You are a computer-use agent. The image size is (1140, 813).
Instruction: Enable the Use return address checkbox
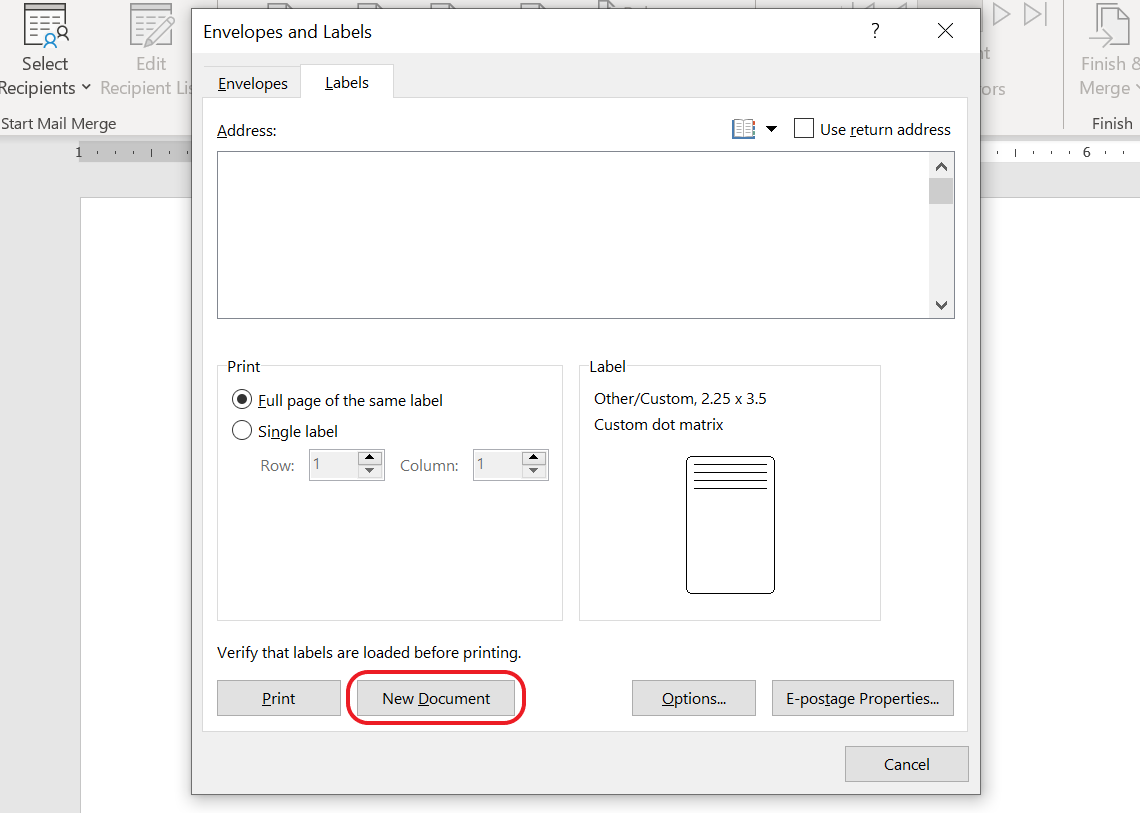[804, 129]
